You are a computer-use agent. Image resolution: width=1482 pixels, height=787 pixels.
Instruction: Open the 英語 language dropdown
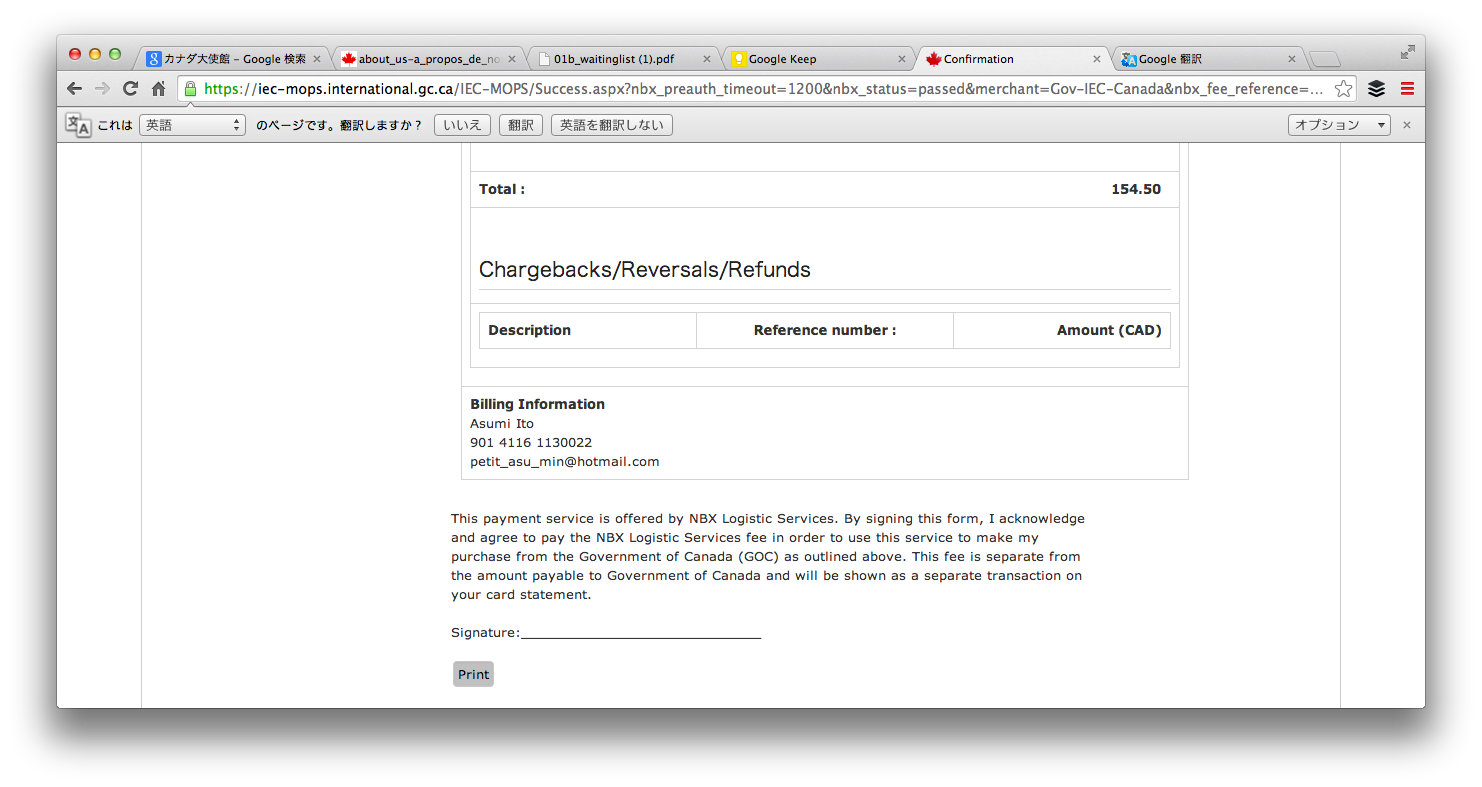pyautogui.click(x=192, y=125)
